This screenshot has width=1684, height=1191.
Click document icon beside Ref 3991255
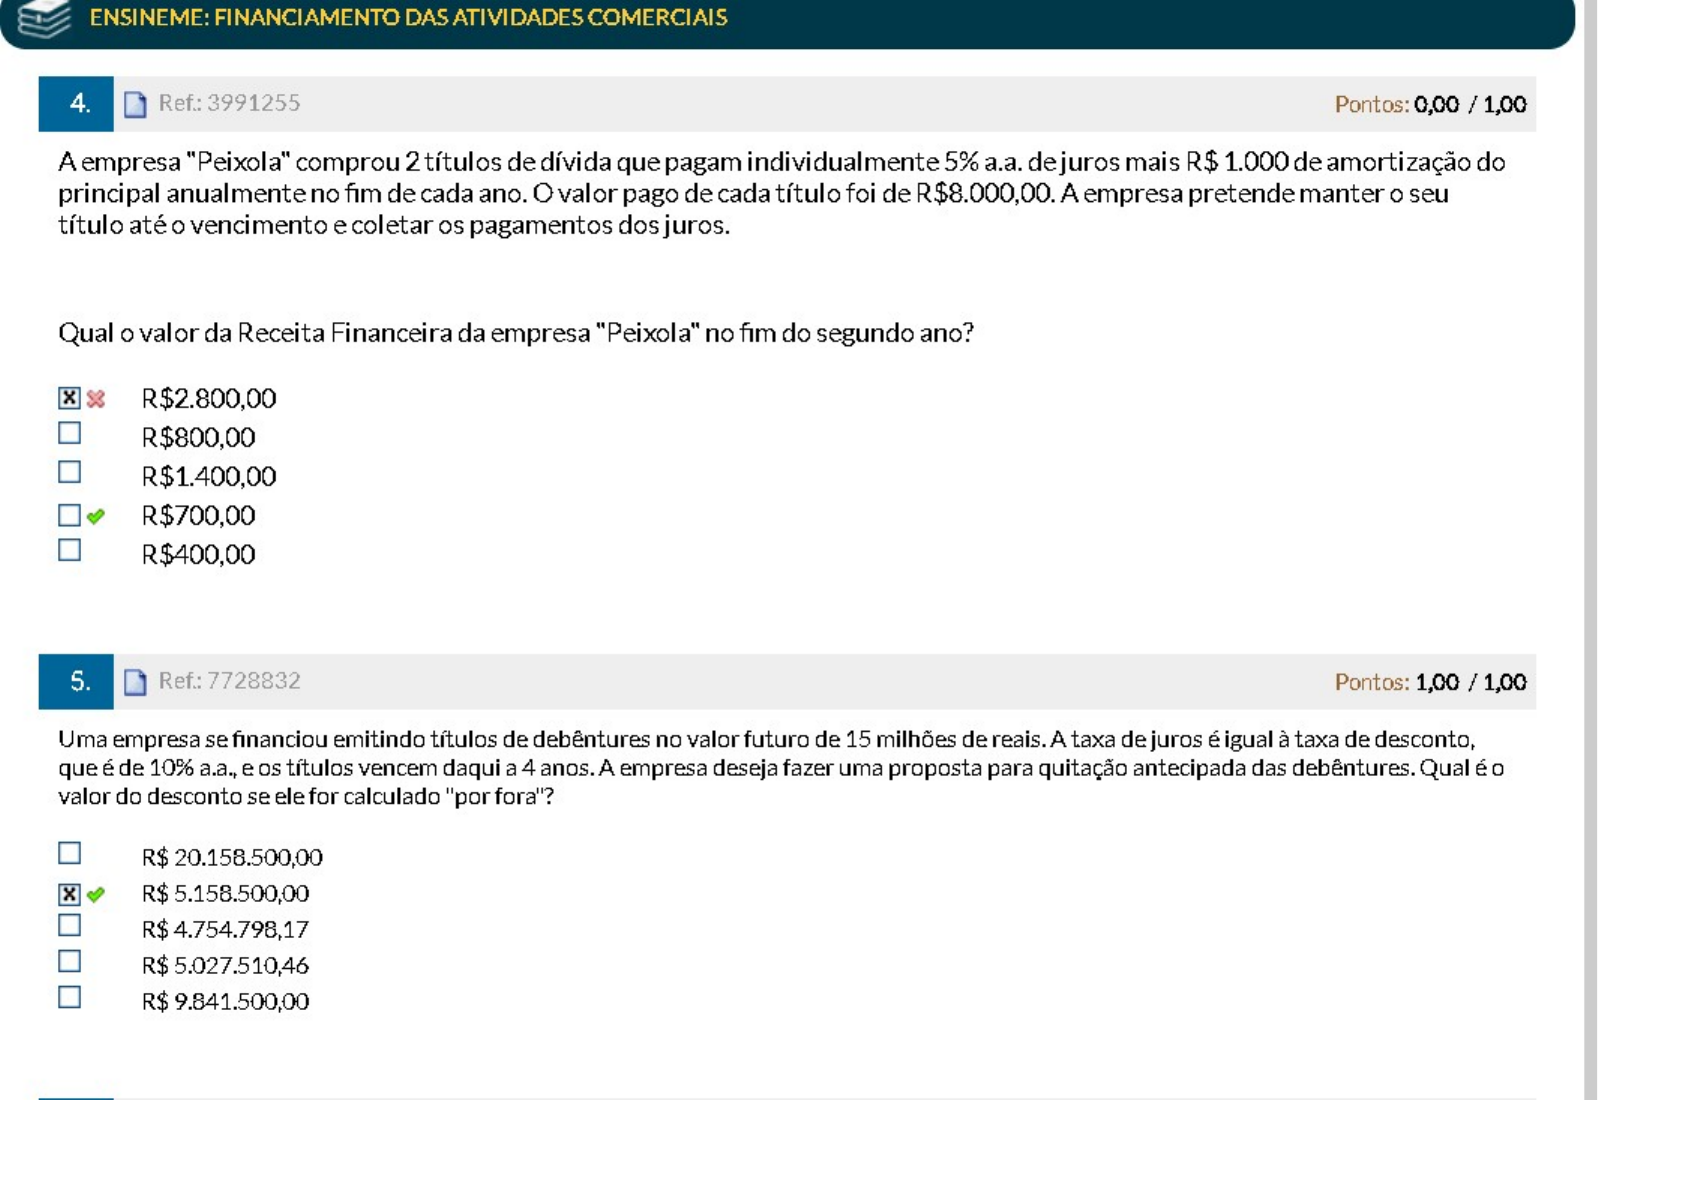[x=135, y=104]
